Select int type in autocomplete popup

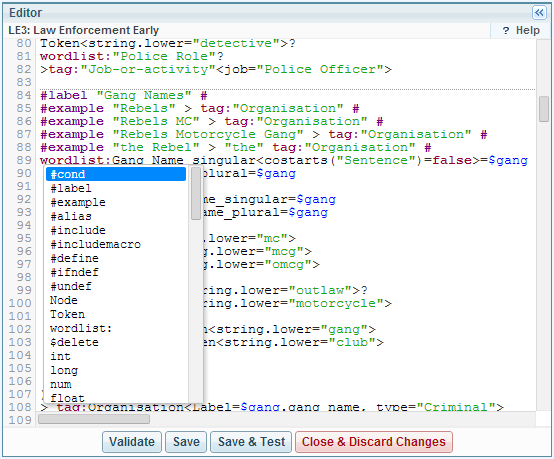coord(116,356)
